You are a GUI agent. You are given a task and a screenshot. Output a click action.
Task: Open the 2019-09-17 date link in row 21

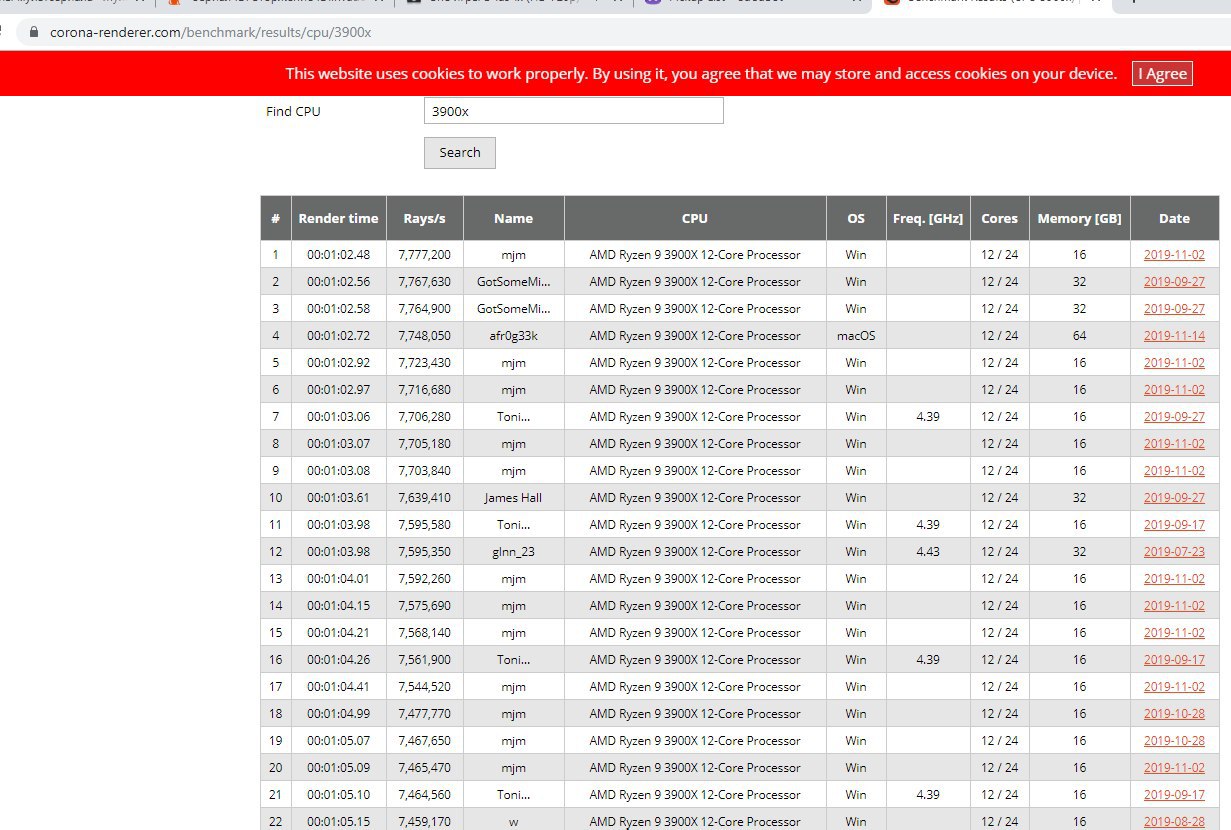[1174, 795]
